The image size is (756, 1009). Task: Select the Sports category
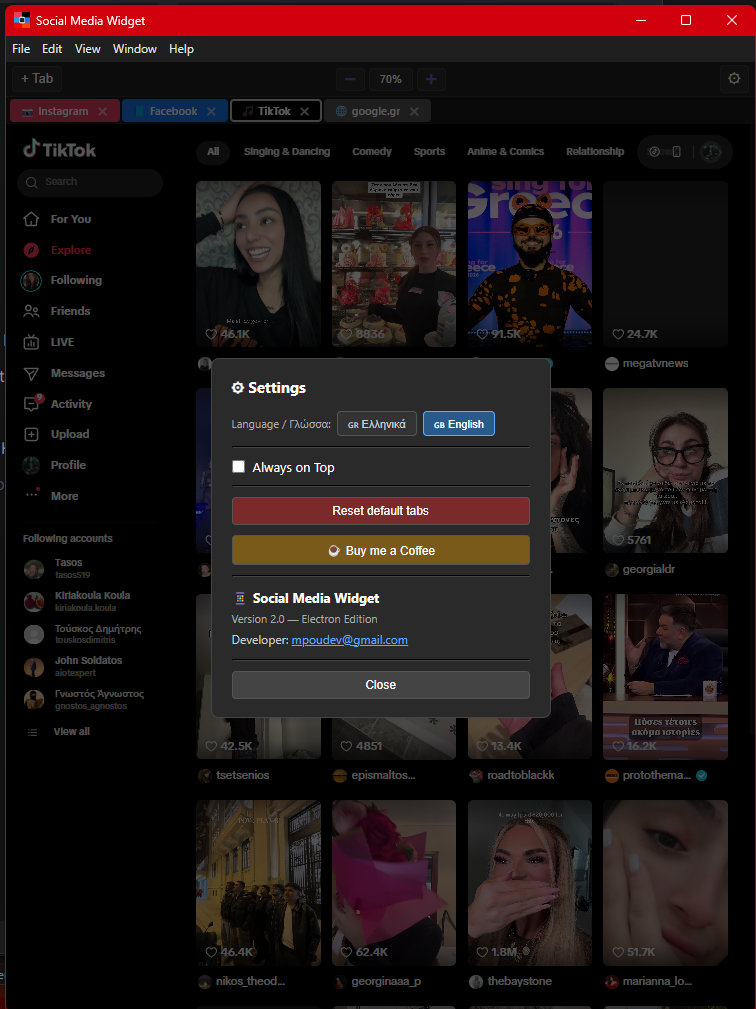point(429,152)
